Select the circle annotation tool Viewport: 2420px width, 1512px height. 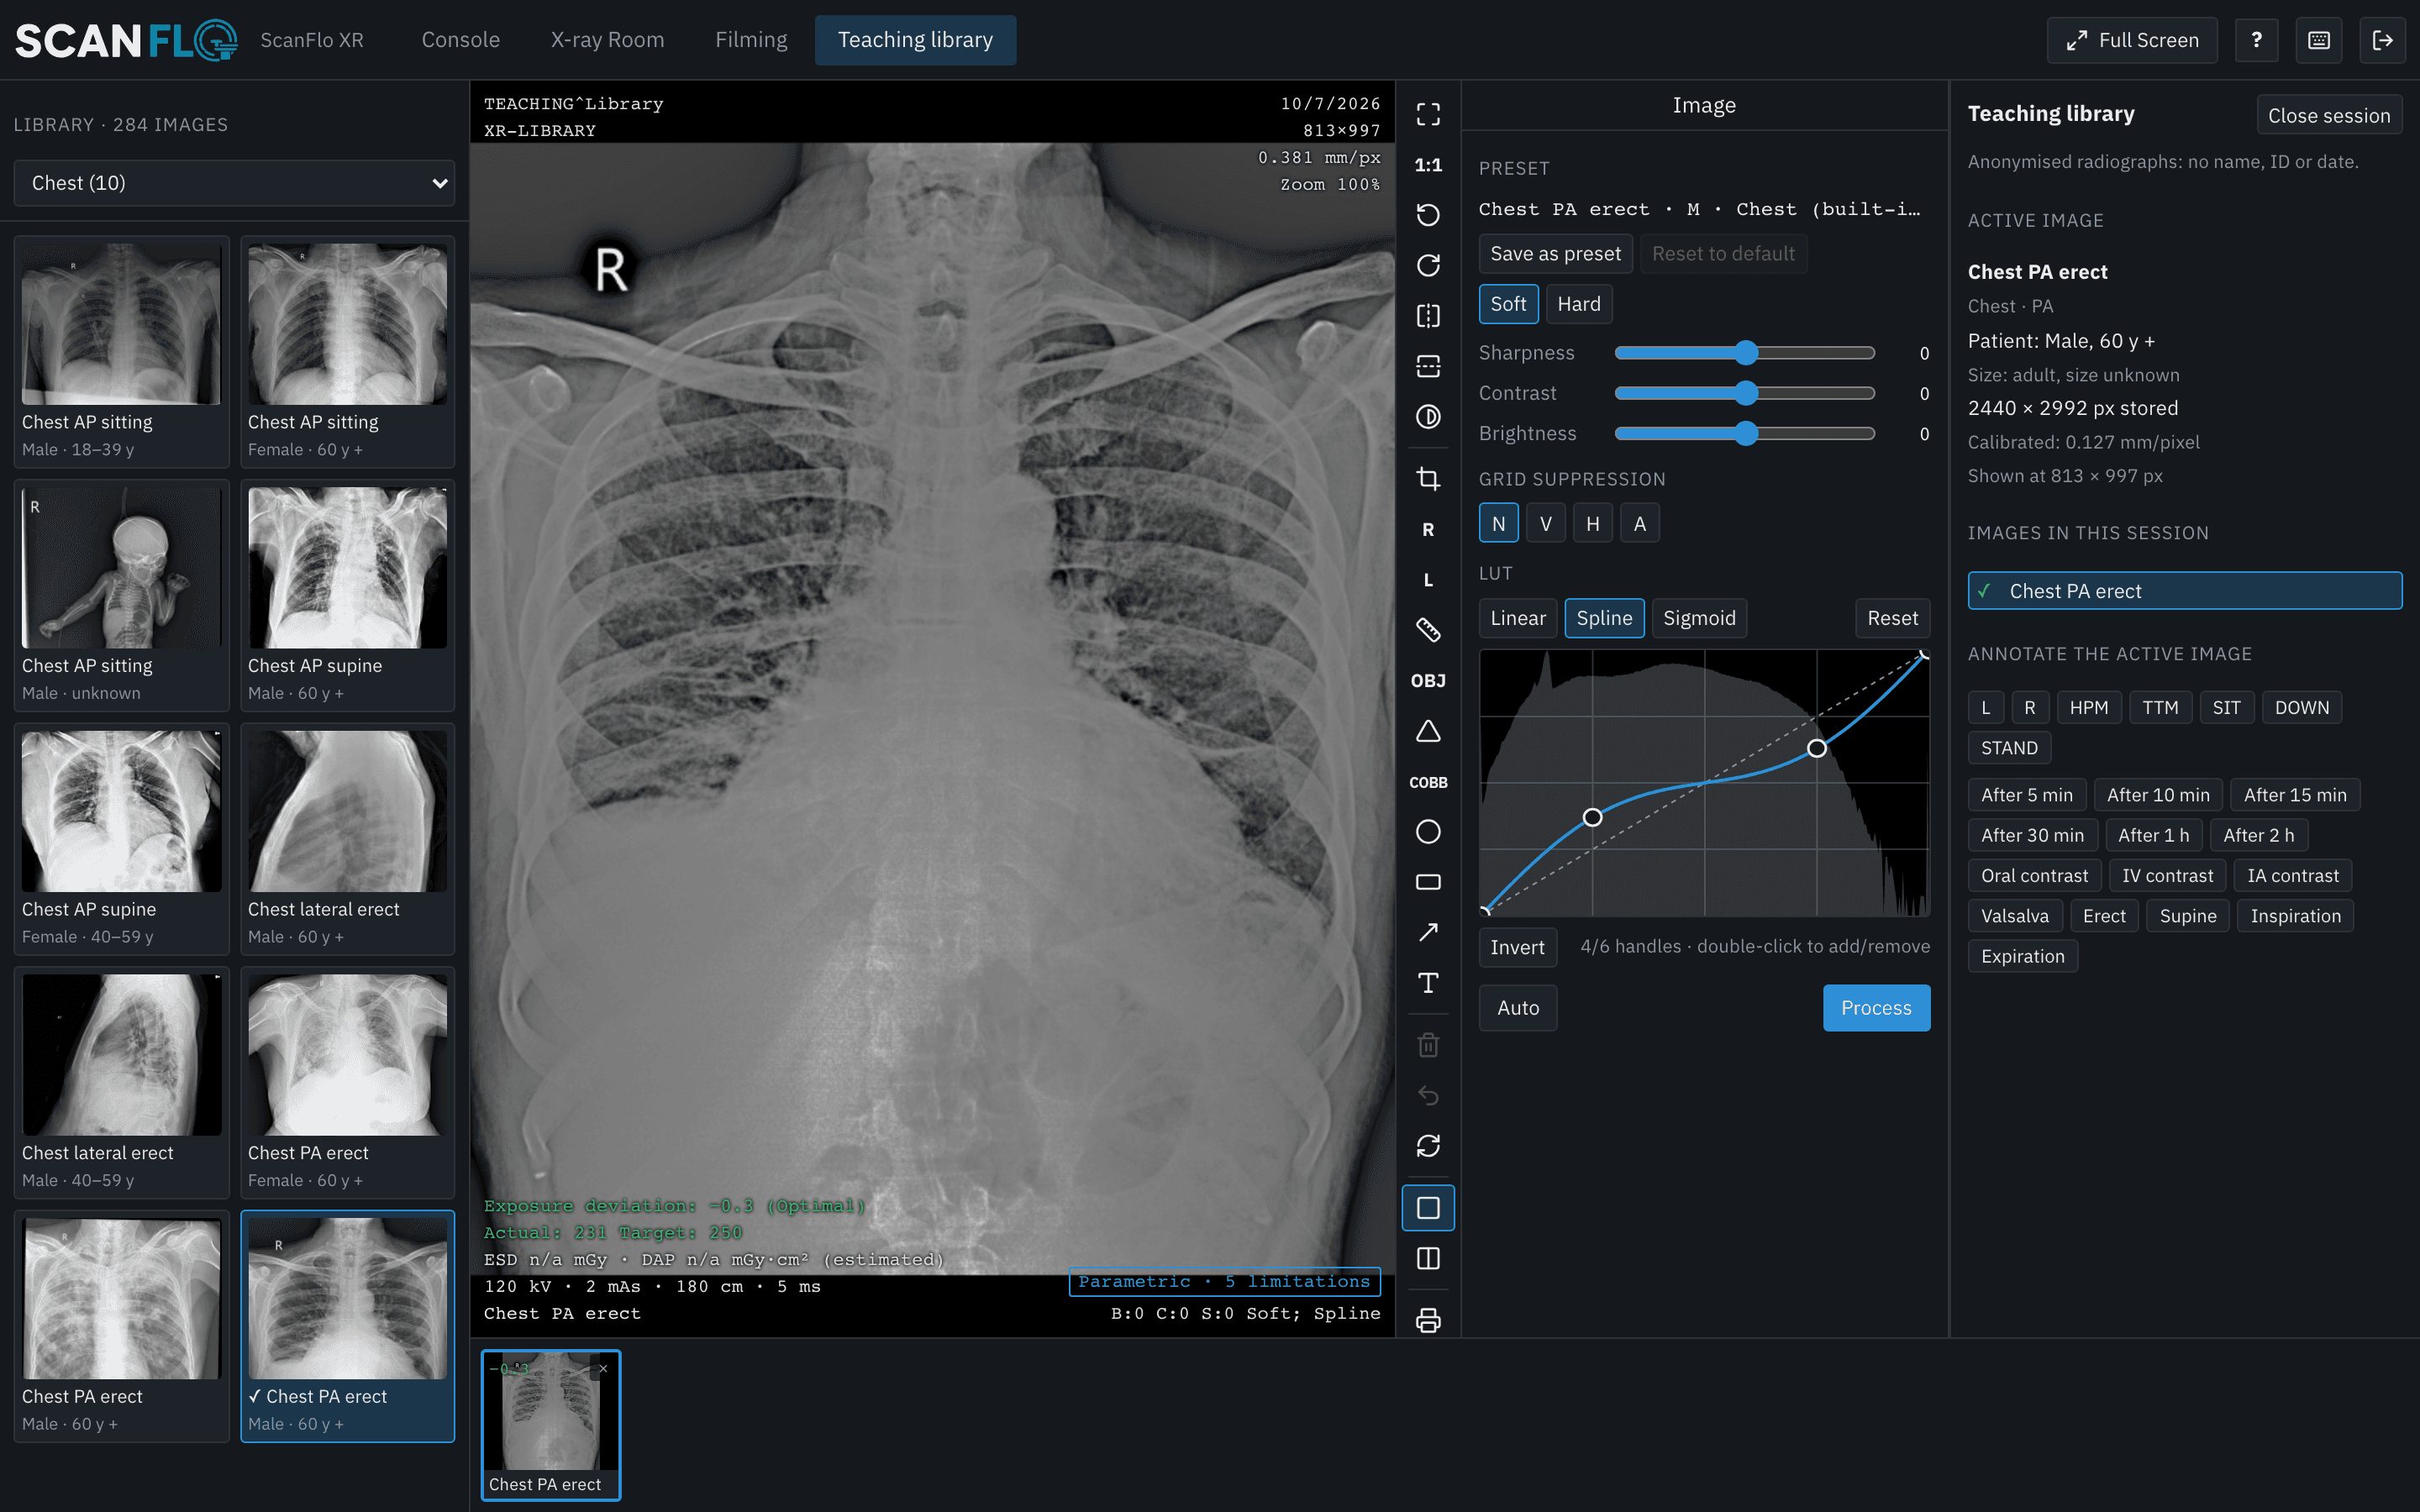coord(1428,832)
